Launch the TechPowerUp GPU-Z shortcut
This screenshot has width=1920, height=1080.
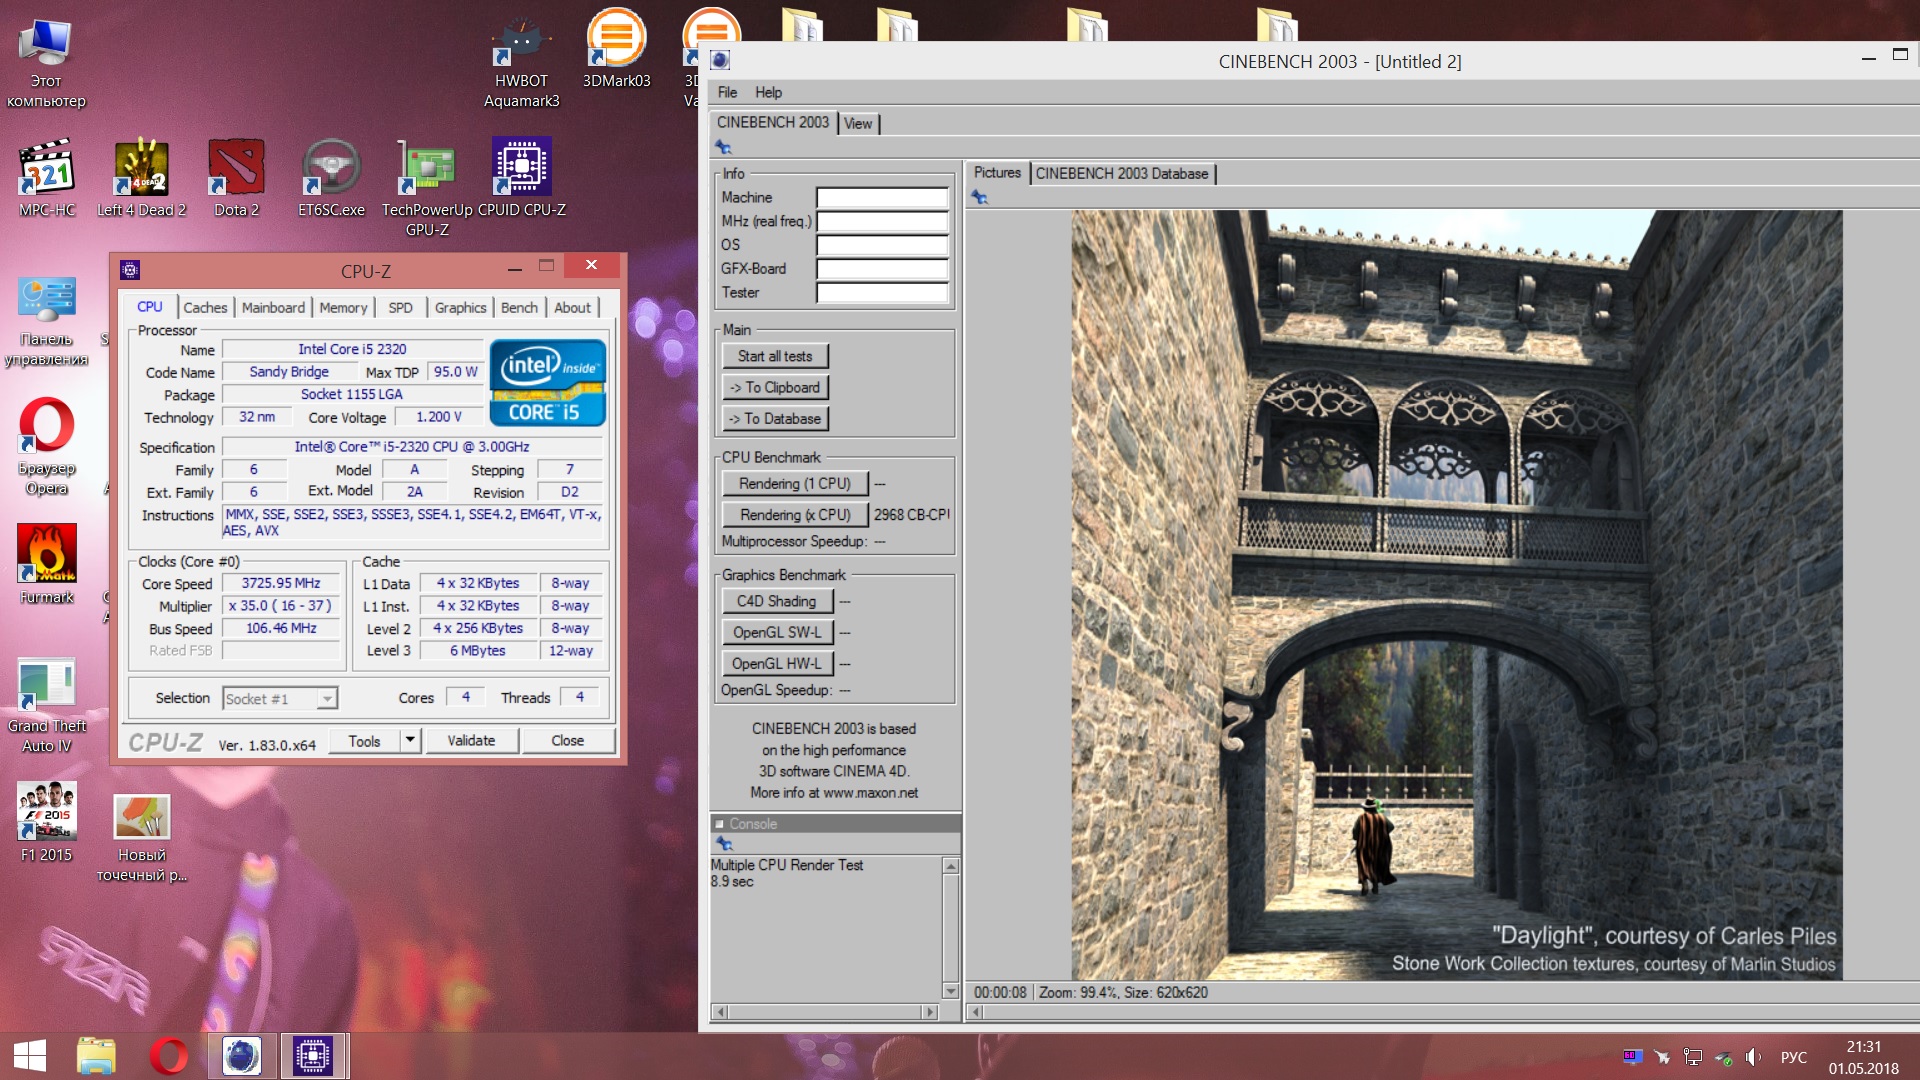click(427, 188)
